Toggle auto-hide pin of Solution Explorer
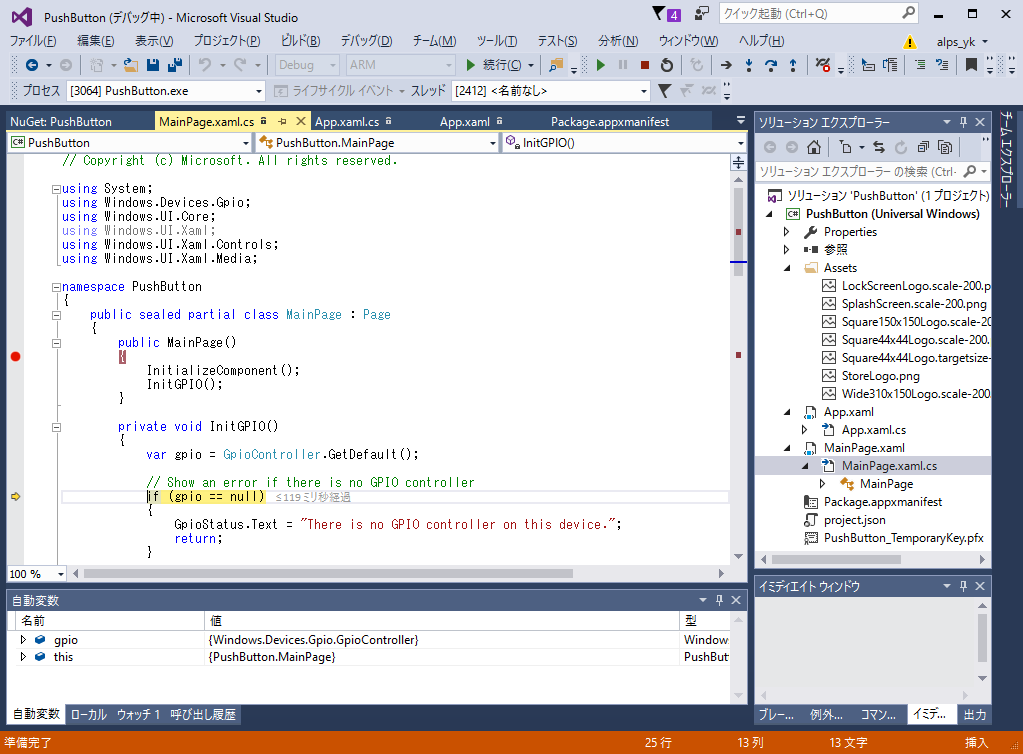The image size is (1023, 754). click(x=963, y=122)
